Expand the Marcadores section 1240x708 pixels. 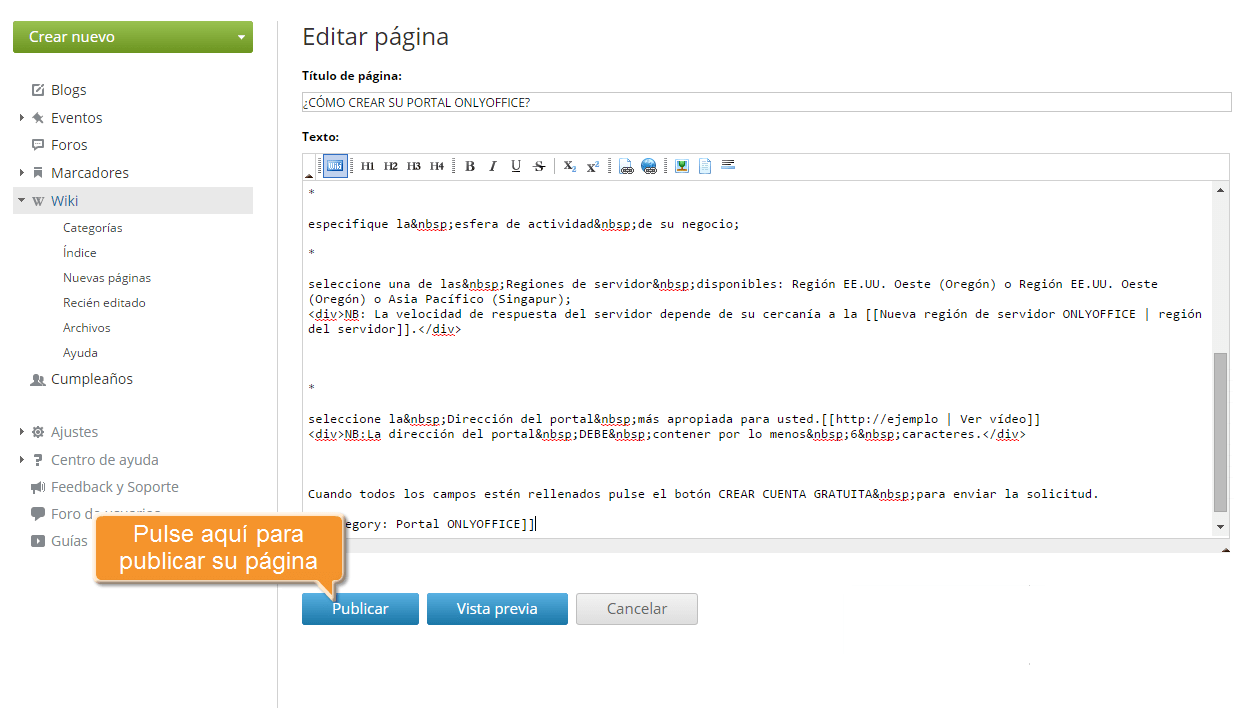click(x=21, y=173)
